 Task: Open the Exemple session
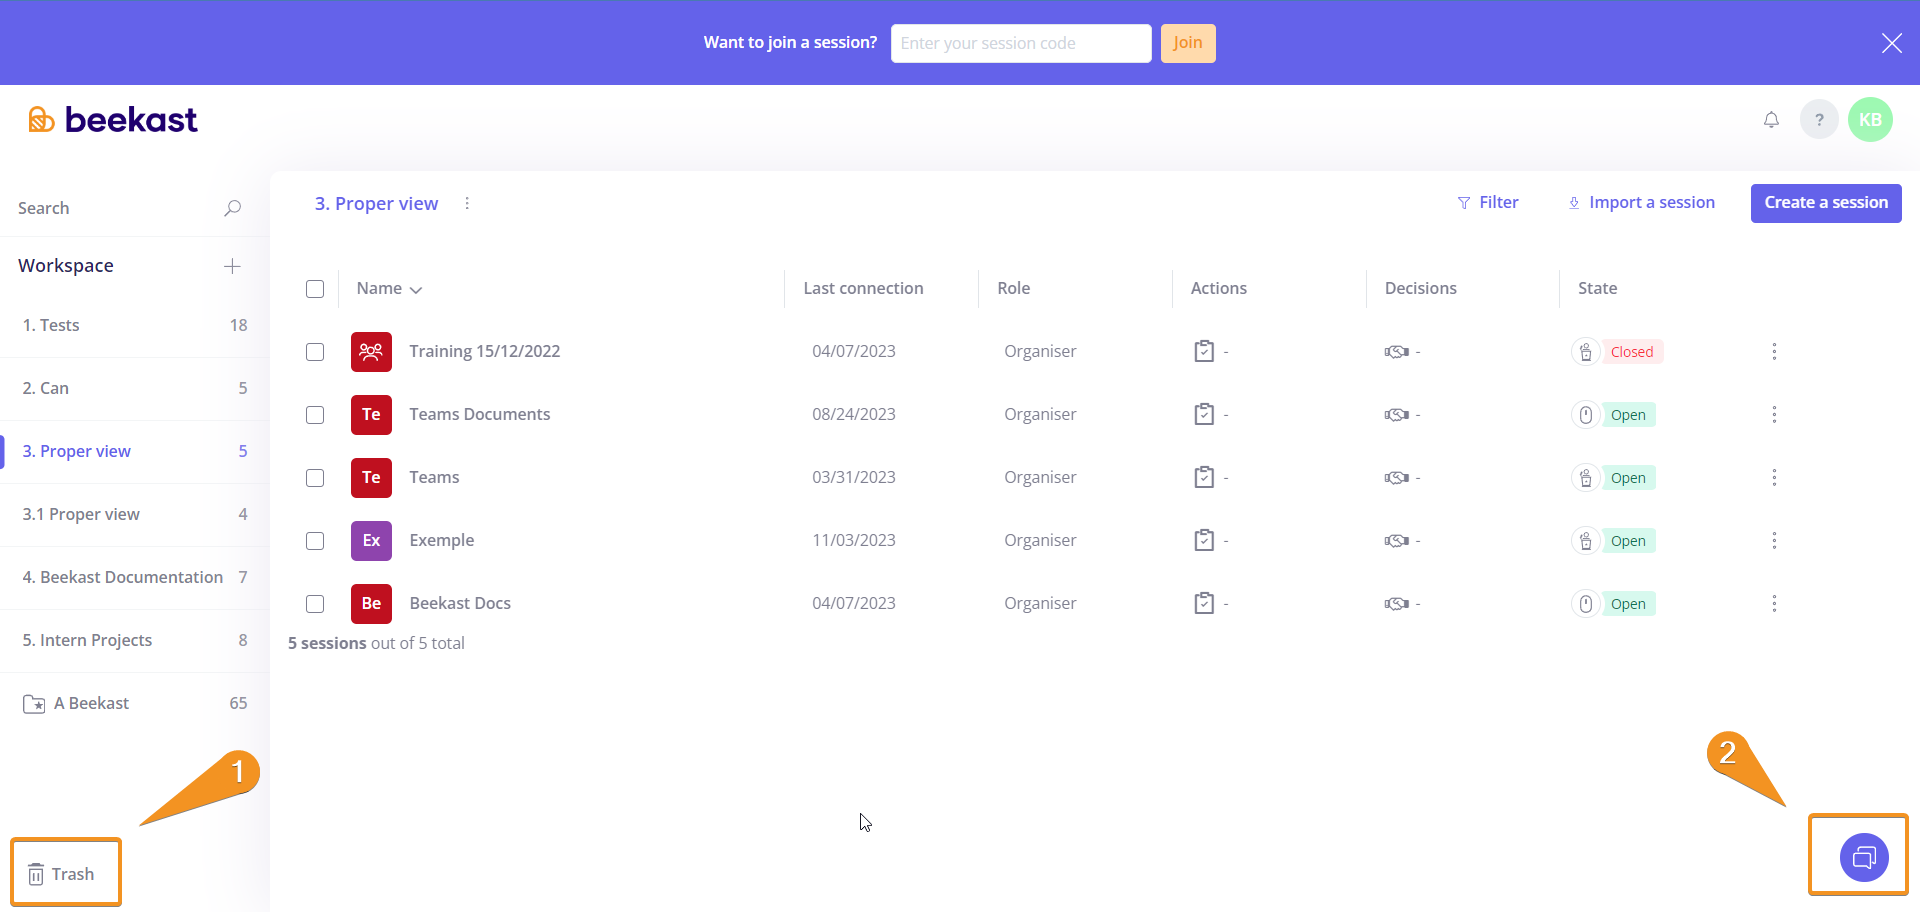pos(442,540)
